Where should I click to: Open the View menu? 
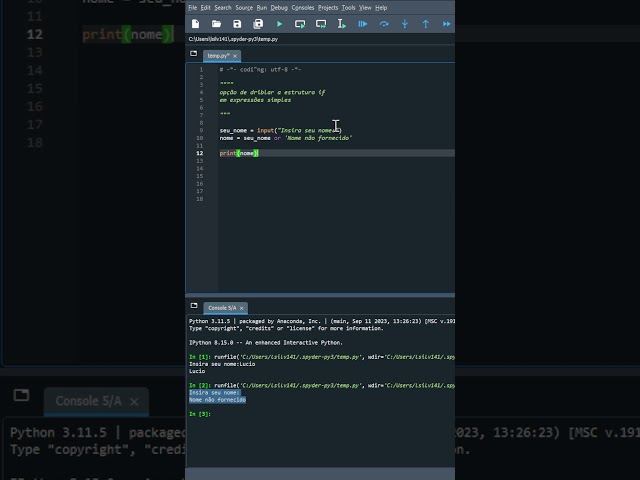click(365, 8)
